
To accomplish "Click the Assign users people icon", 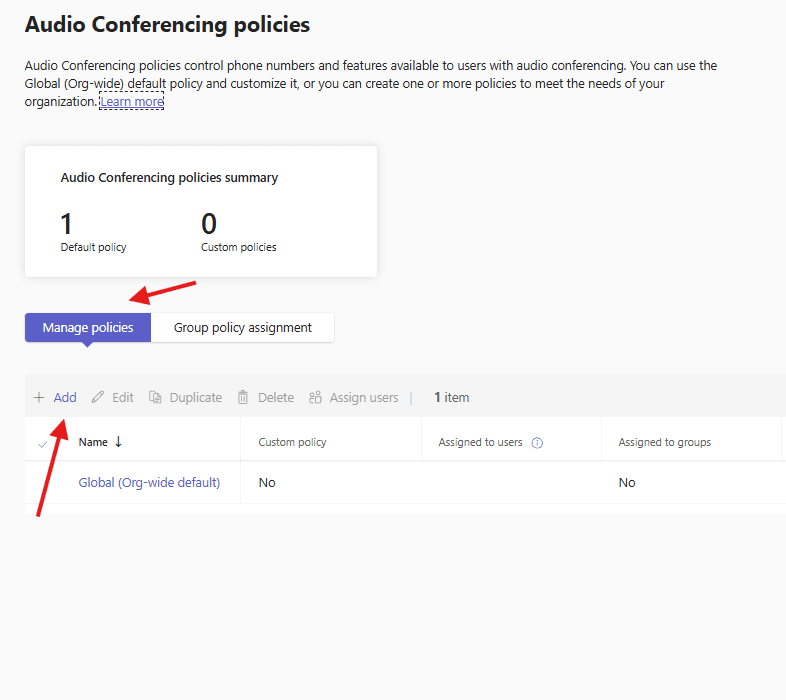I will (x=315, y=397).
